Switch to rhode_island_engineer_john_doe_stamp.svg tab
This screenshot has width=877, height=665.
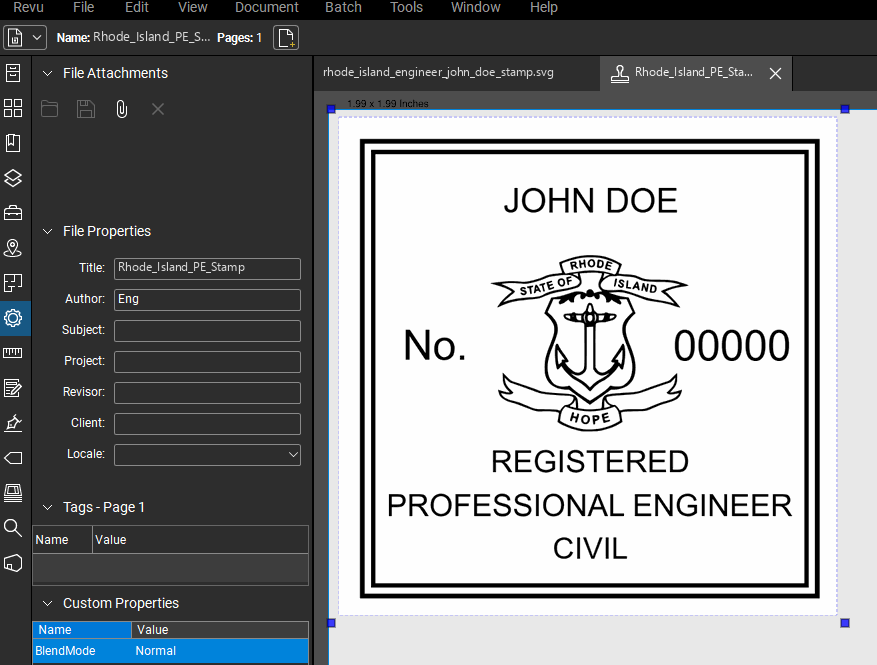tap(438, 73)
